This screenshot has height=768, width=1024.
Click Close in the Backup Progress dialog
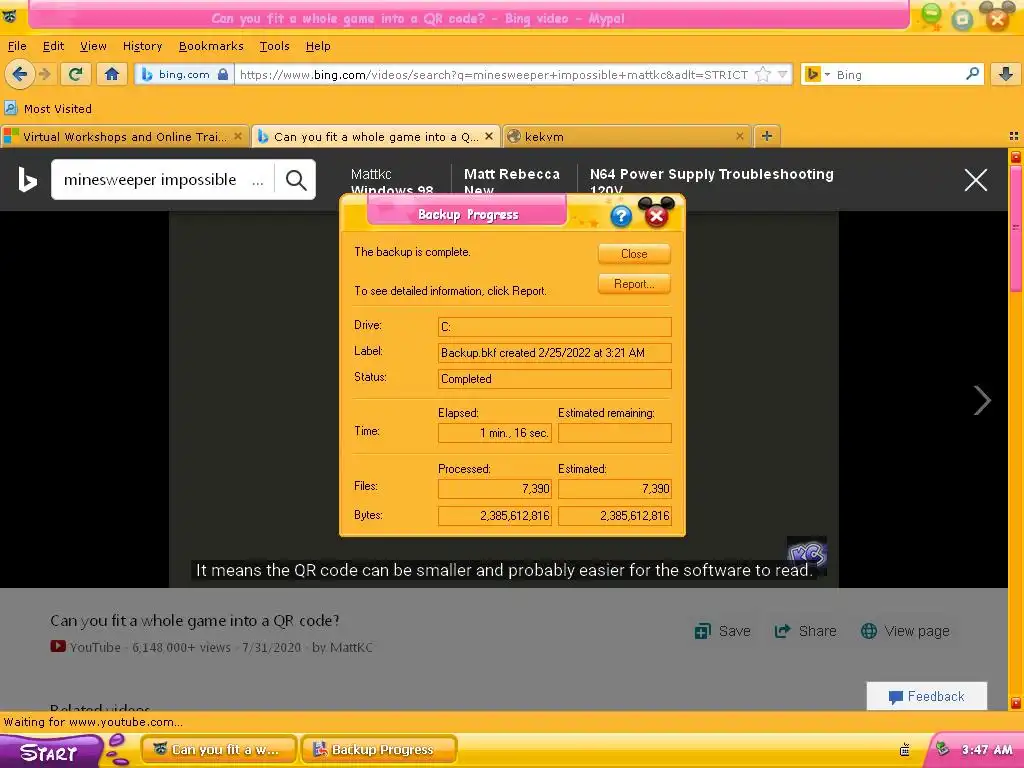click(x=634, y=253)
